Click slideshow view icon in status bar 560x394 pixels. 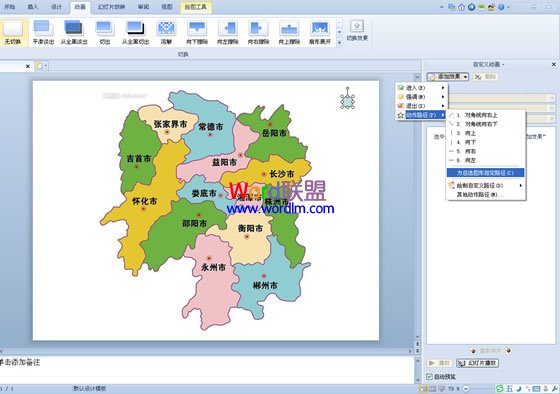tap(441, 388)
